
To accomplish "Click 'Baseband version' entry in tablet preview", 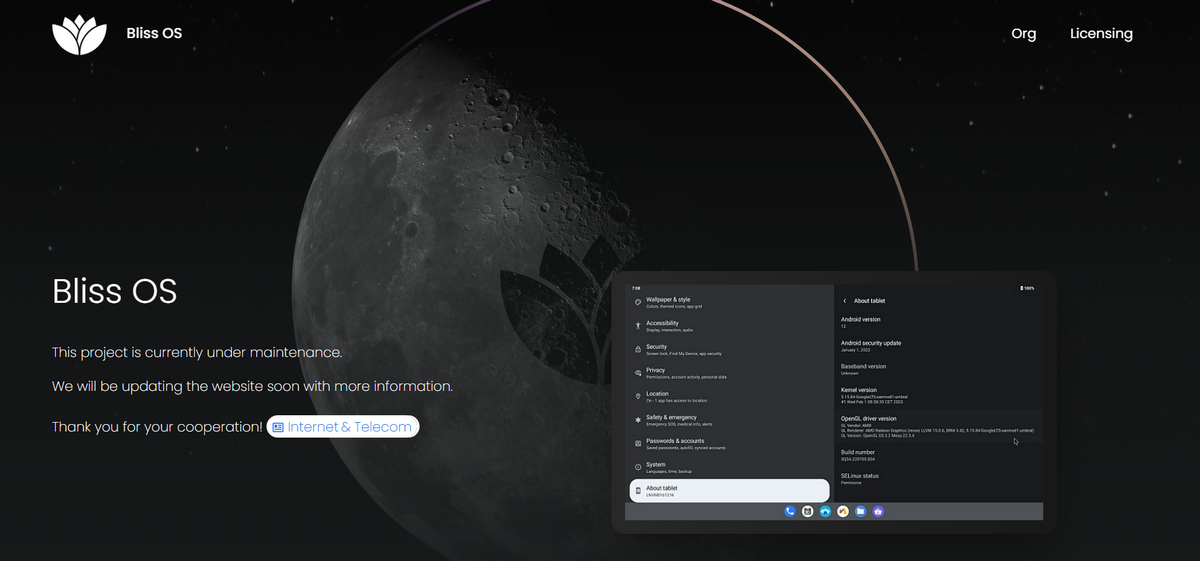I will (938, 369).
